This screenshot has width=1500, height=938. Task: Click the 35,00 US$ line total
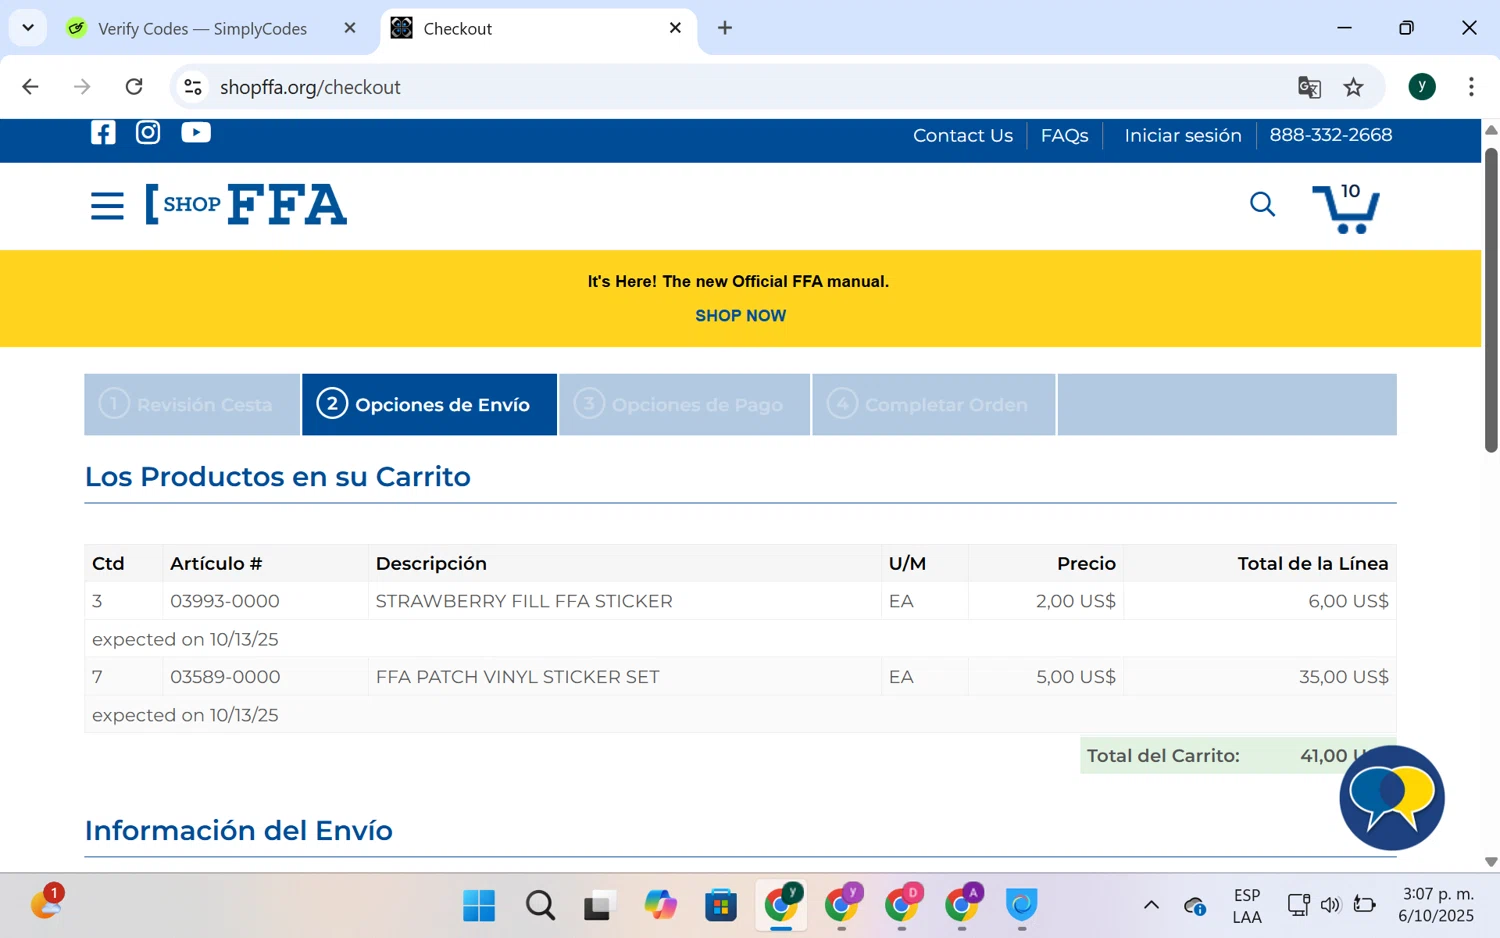point(1343,677)
